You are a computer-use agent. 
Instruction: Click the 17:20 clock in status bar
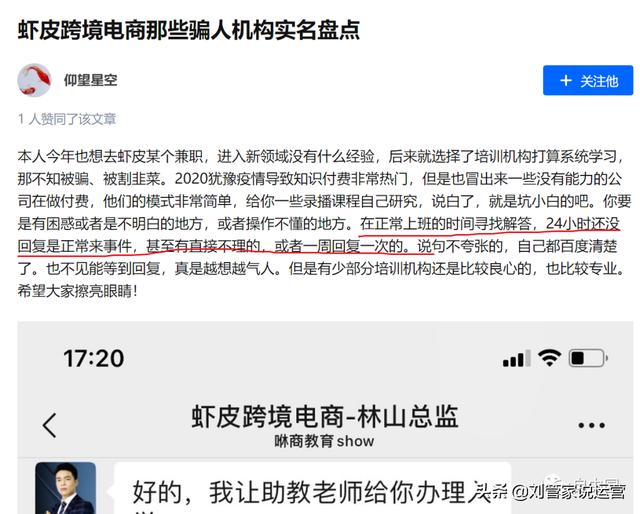pos(93,358)
